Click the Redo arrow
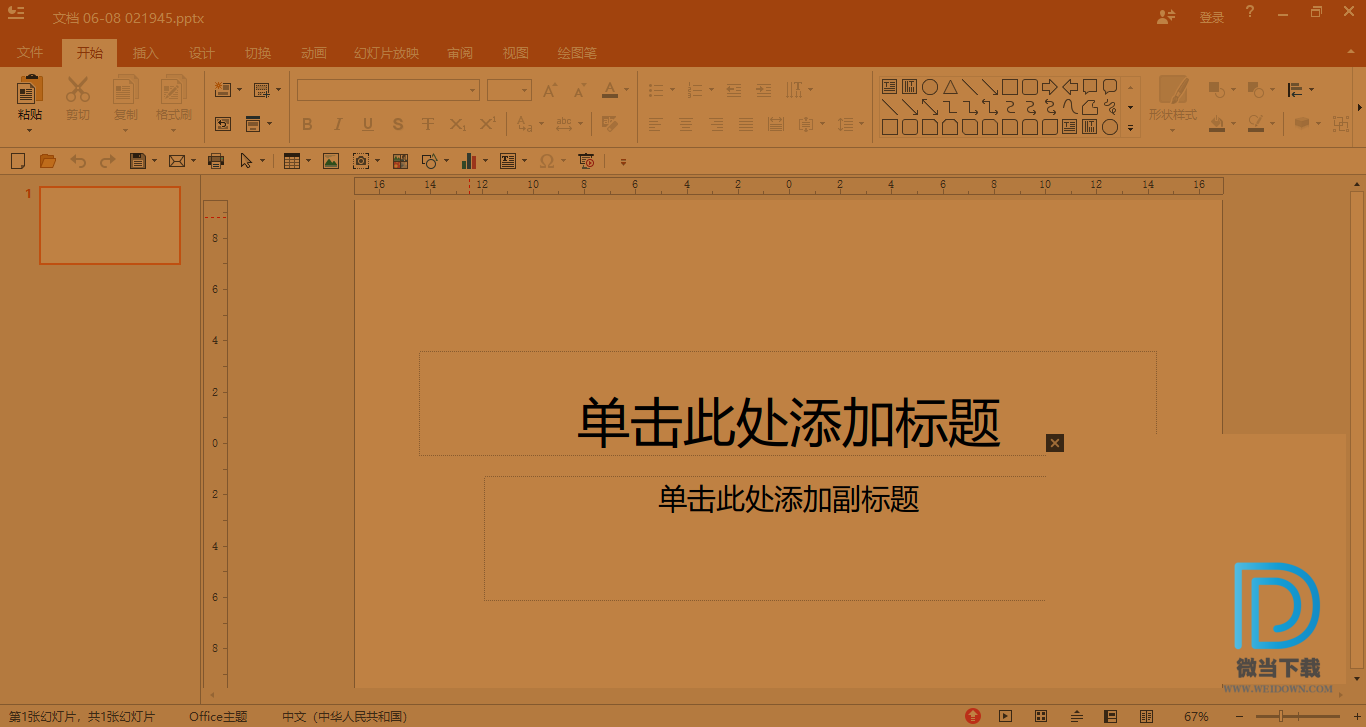Viewport: 1366px width, 727px height. 107,160
